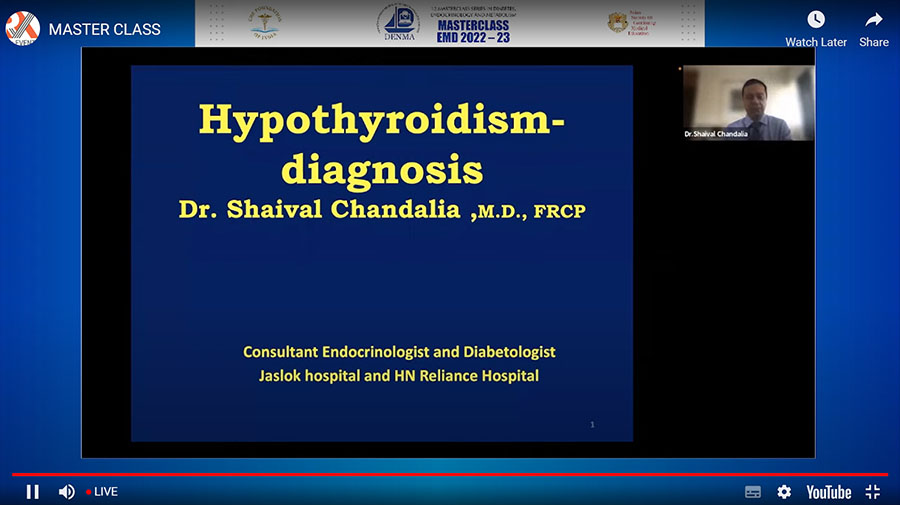Screen dimensions: 900x505
Task: Mute the video volume speaker icon
Action: (67, 492)
